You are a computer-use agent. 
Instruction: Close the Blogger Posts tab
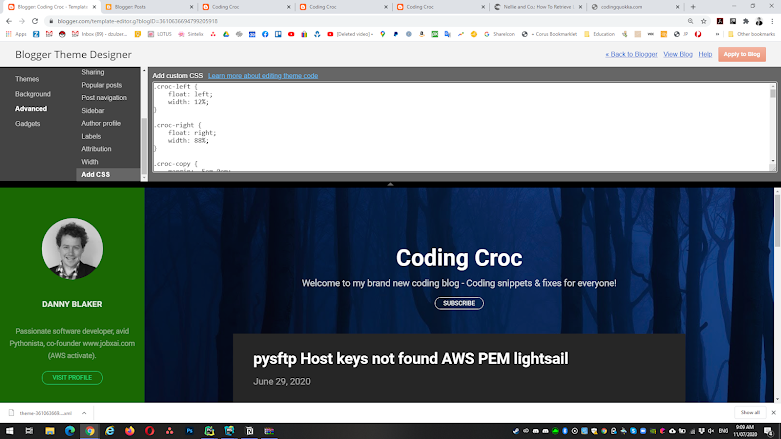coord(191,7)
